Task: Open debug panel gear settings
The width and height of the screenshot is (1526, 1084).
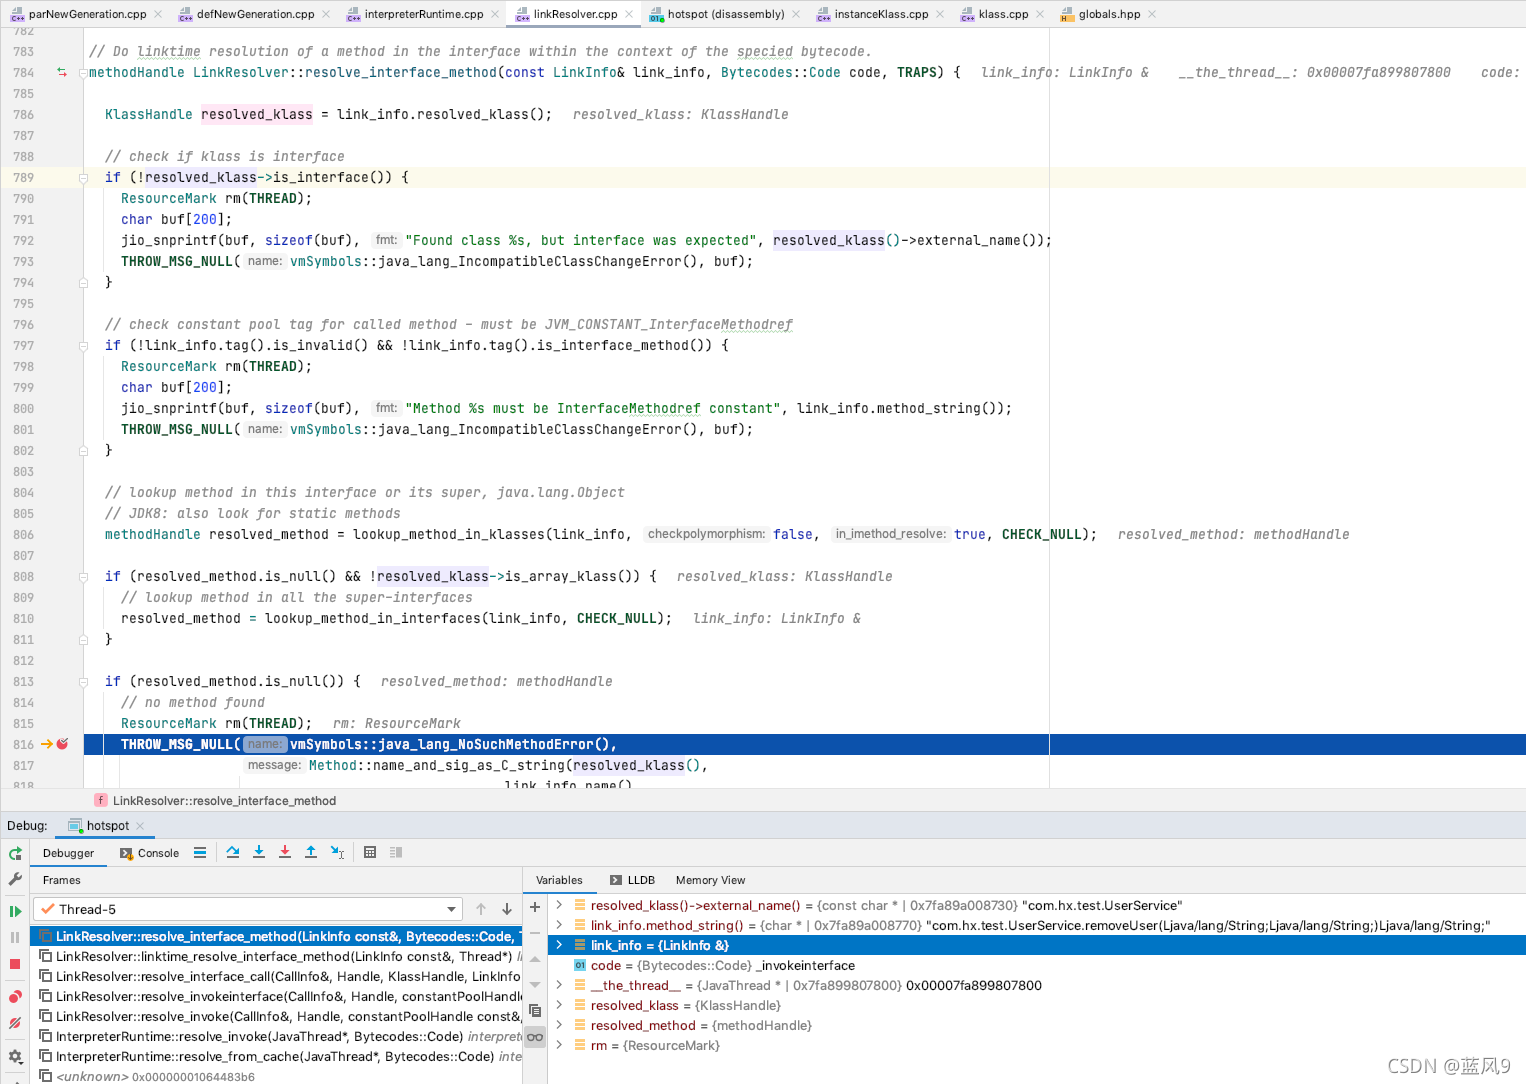Action: point(15,1056)
